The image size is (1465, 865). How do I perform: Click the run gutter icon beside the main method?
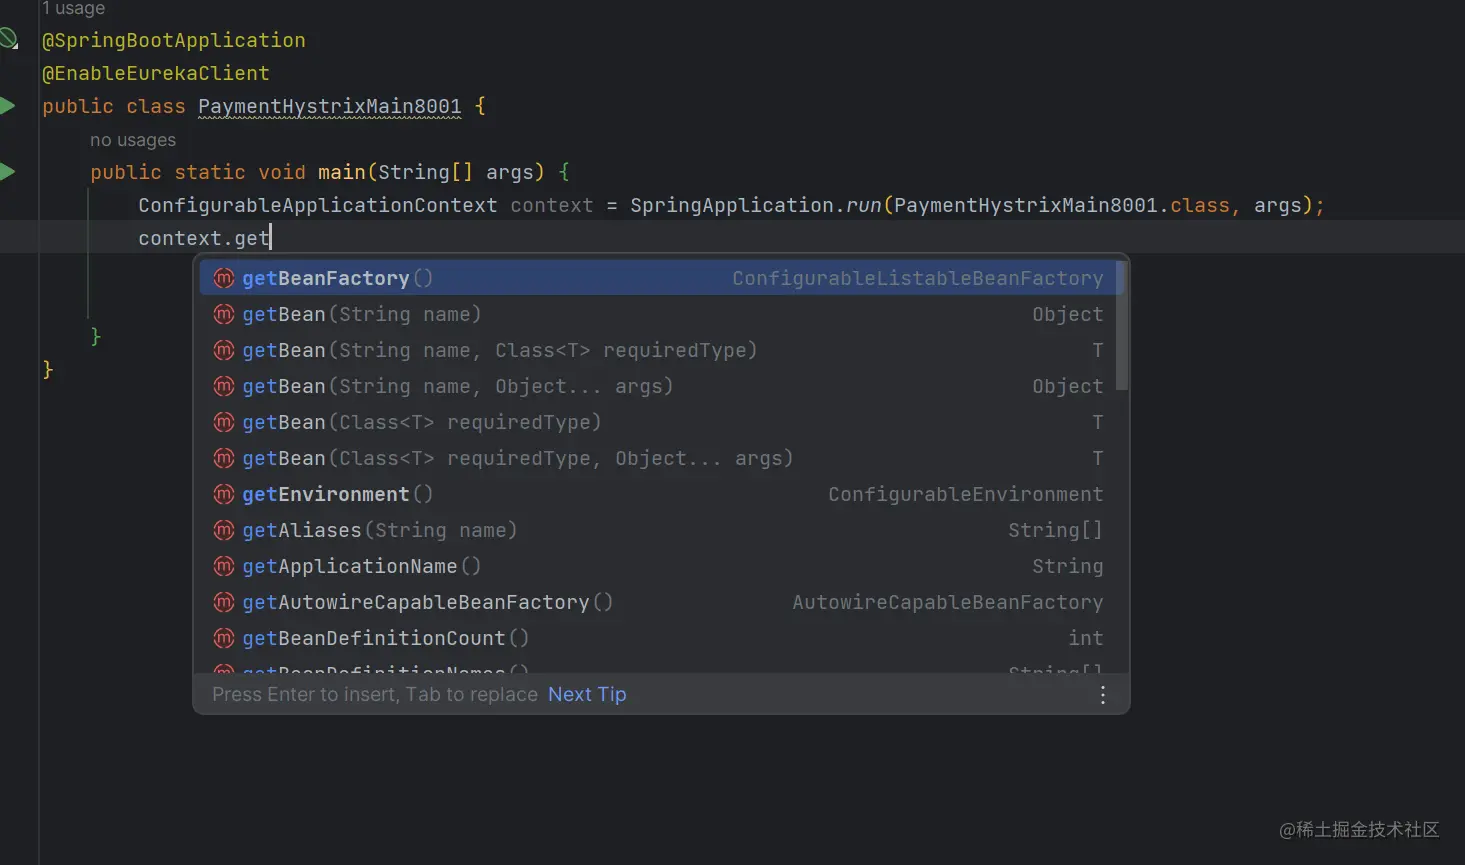7,172
